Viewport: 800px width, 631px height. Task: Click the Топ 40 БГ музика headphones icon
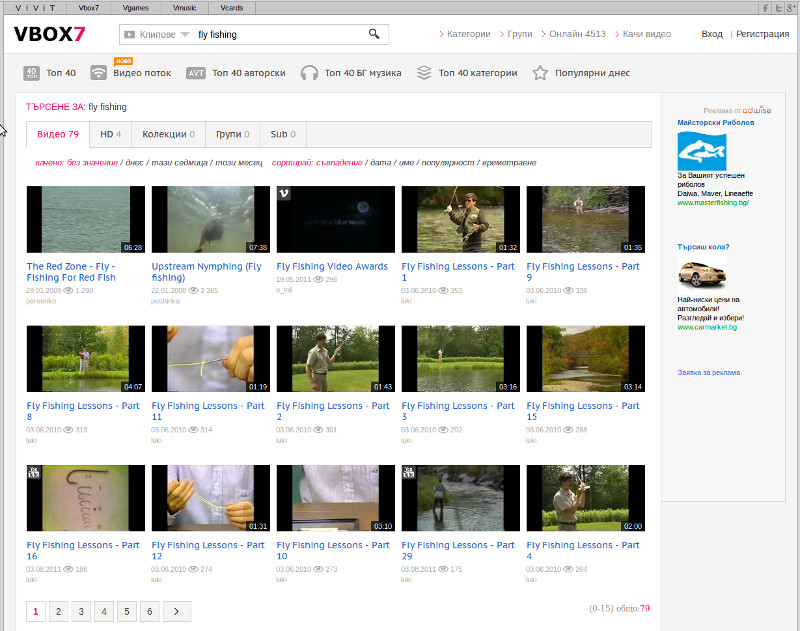[309, 73]
